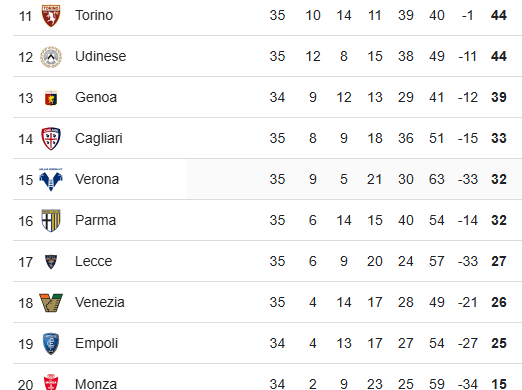Click the Monza club crest
The image size is (522, 390).
coord(51,382)
